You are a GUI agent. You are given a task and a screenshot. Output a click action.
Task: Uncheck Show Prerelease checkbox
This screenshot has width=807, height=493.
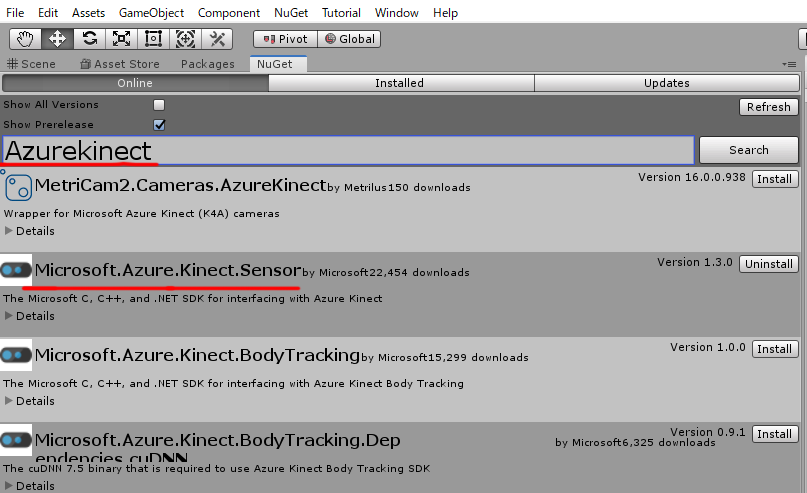coord(159,125)
